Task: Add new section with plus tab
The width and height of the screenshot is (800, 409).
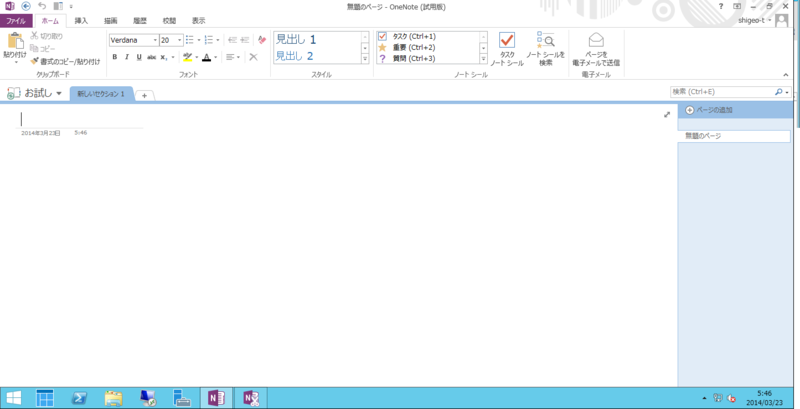Action: 144,95
